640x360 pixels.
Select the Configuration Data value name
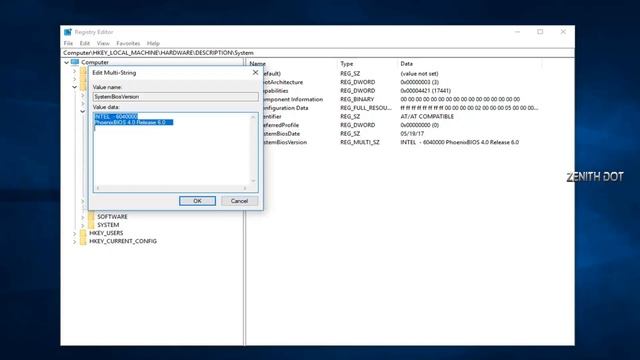tap(286, 108)
